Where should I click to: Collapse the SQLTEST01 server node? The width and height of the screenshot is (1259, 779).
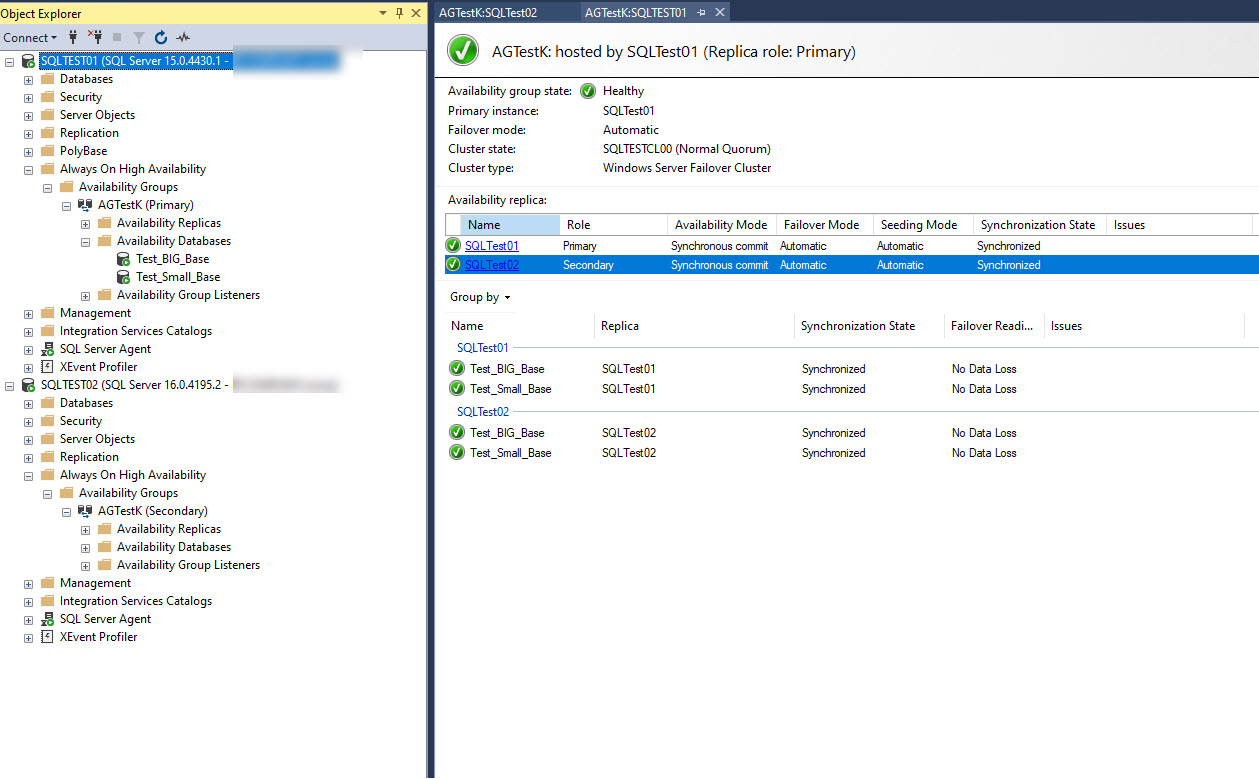(9, 61)
